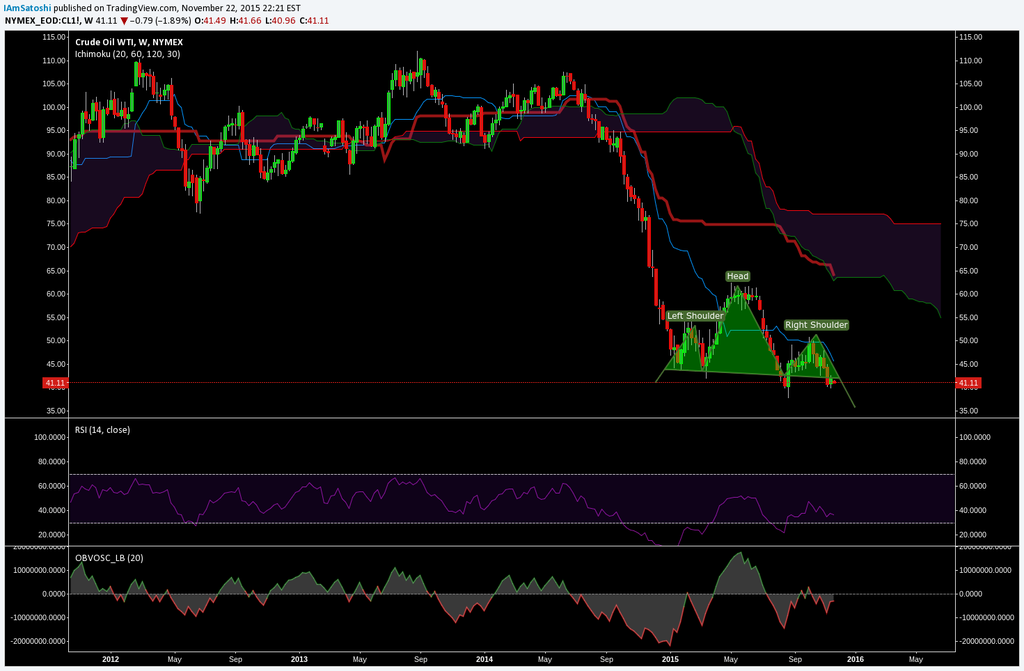Click the Head pattern label
Screen dimensions: 1024x671
737,276
